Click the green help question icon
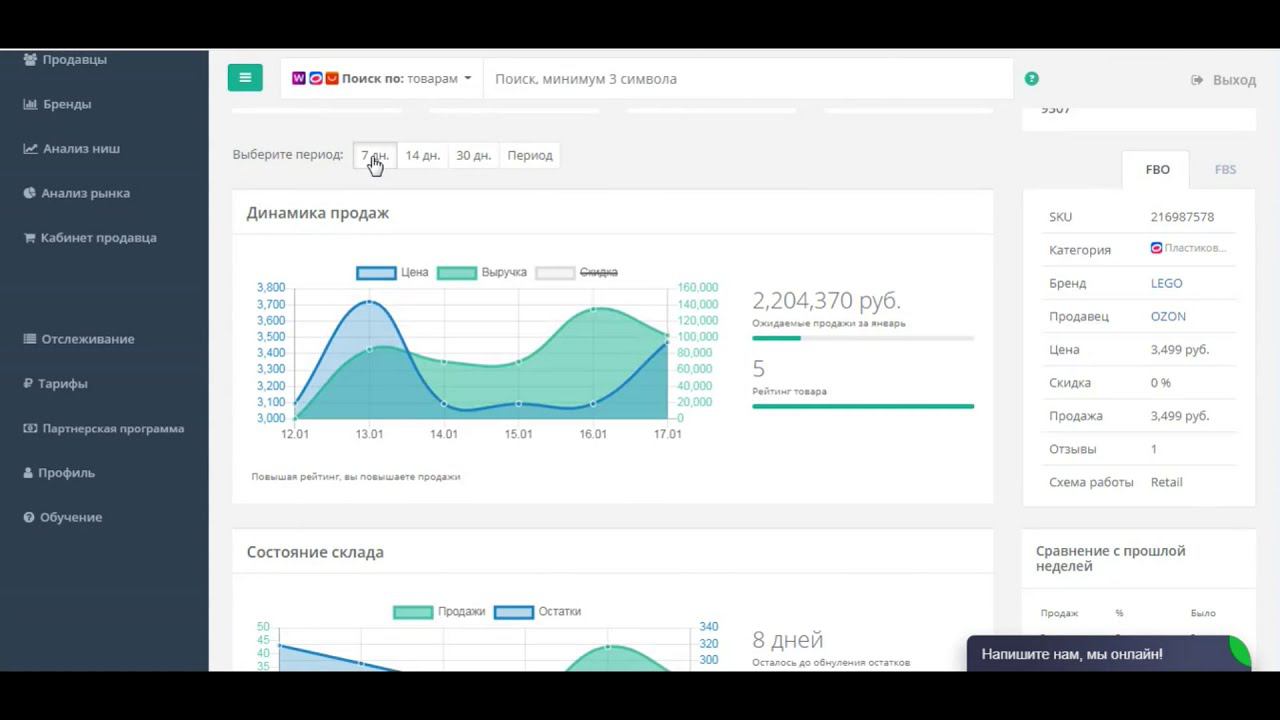The image size is (1280, 720). click(1032, 78)
